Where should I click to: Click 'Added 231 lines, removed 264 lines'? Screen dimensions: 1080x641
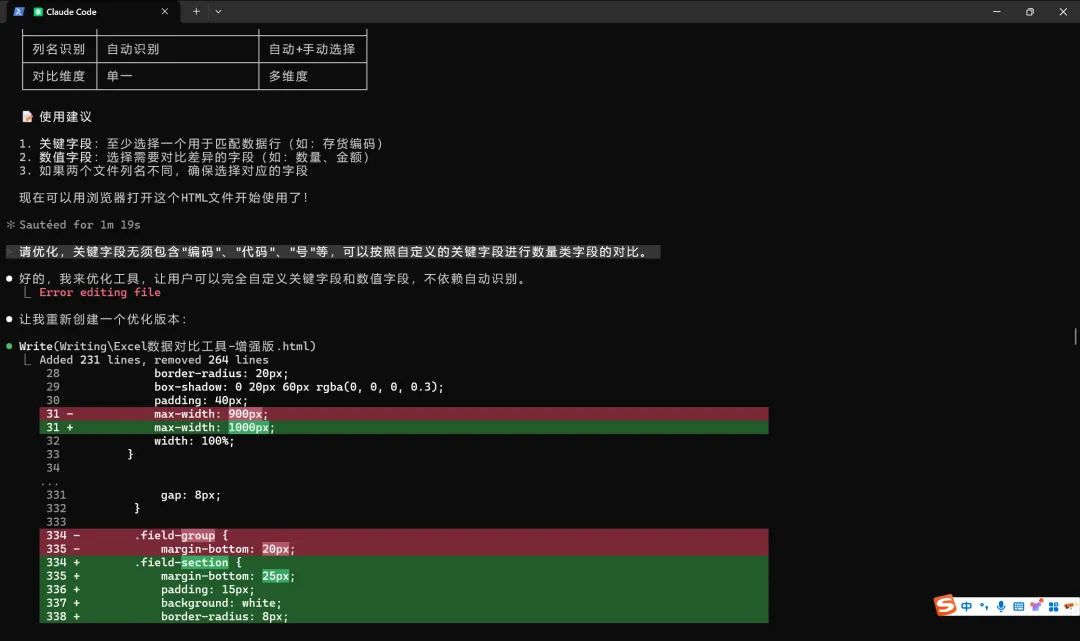(154, 360)
